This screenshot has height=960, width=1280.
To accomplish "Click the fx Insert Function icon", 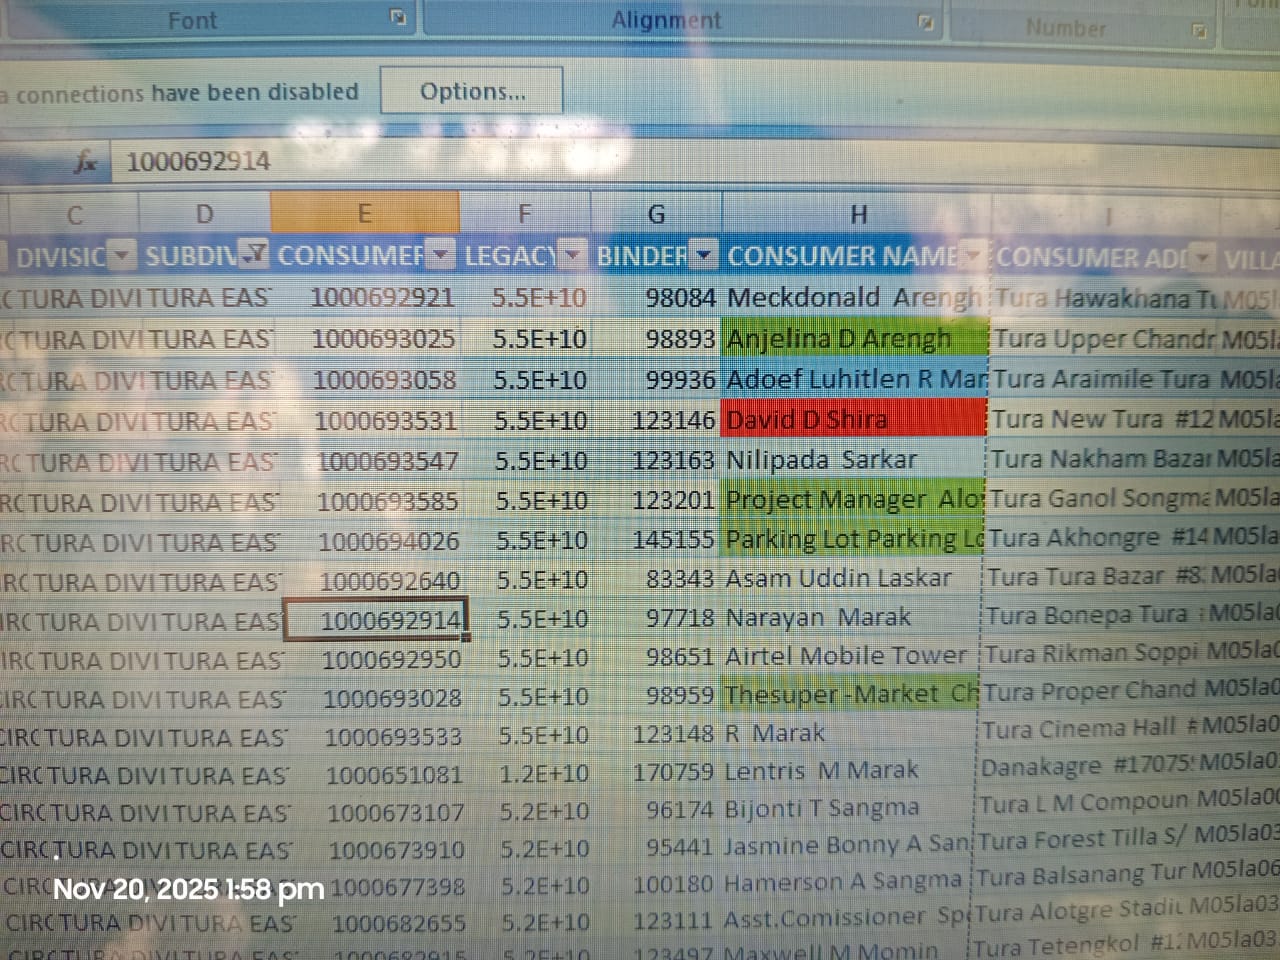I will [x=87, y=161].
